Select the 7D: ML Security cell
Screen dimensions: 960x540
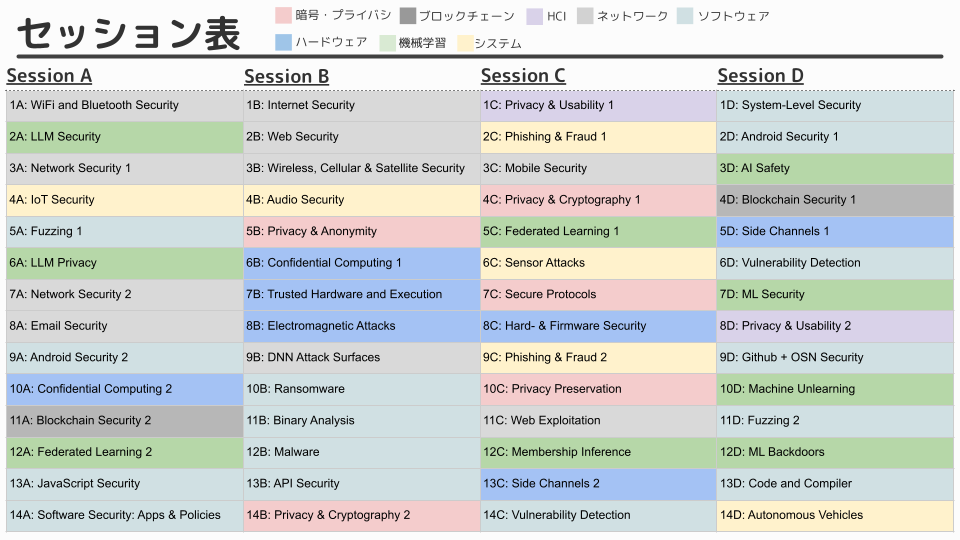836,294
